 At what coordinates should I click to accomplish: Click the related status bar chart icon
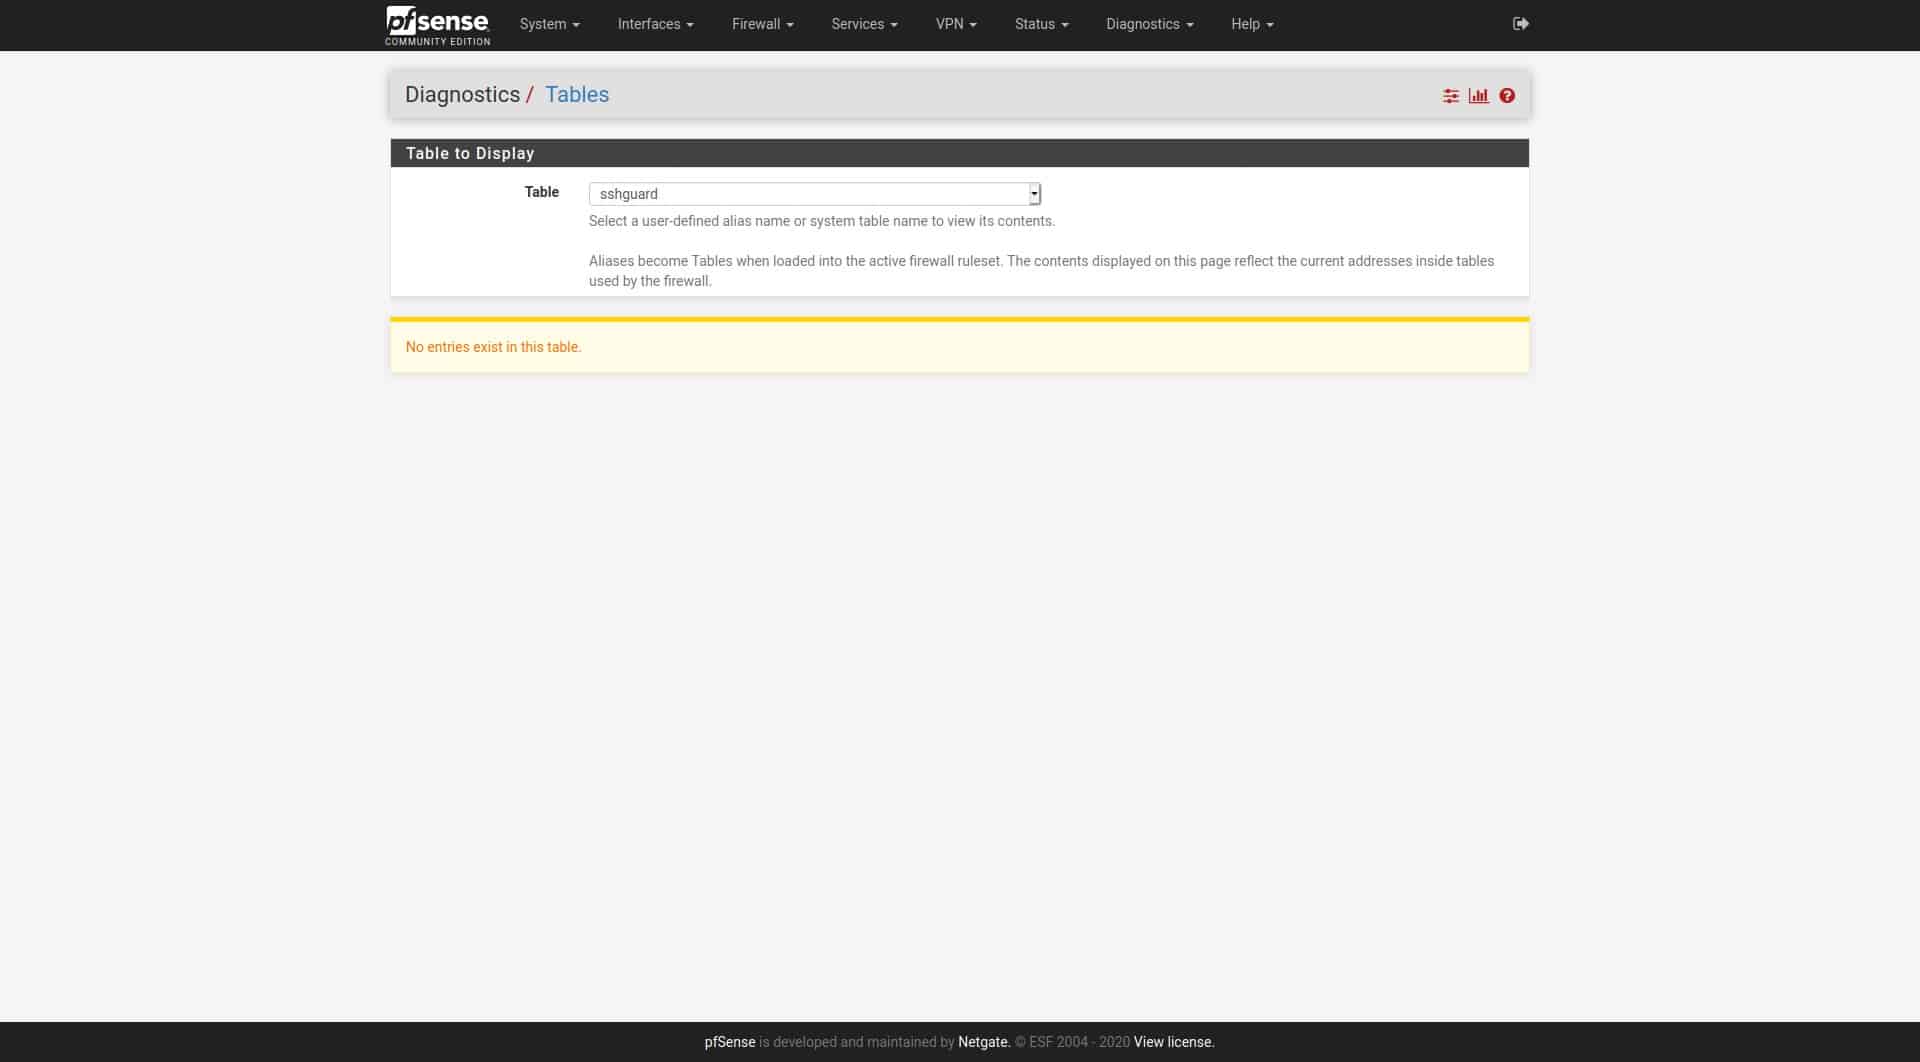click(1478, 96)
